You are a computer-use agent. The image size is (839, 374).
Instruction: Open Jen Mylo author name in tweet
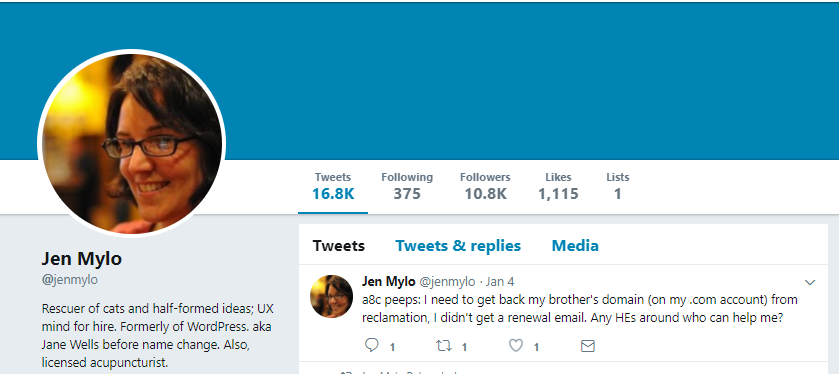coord(388,281)
